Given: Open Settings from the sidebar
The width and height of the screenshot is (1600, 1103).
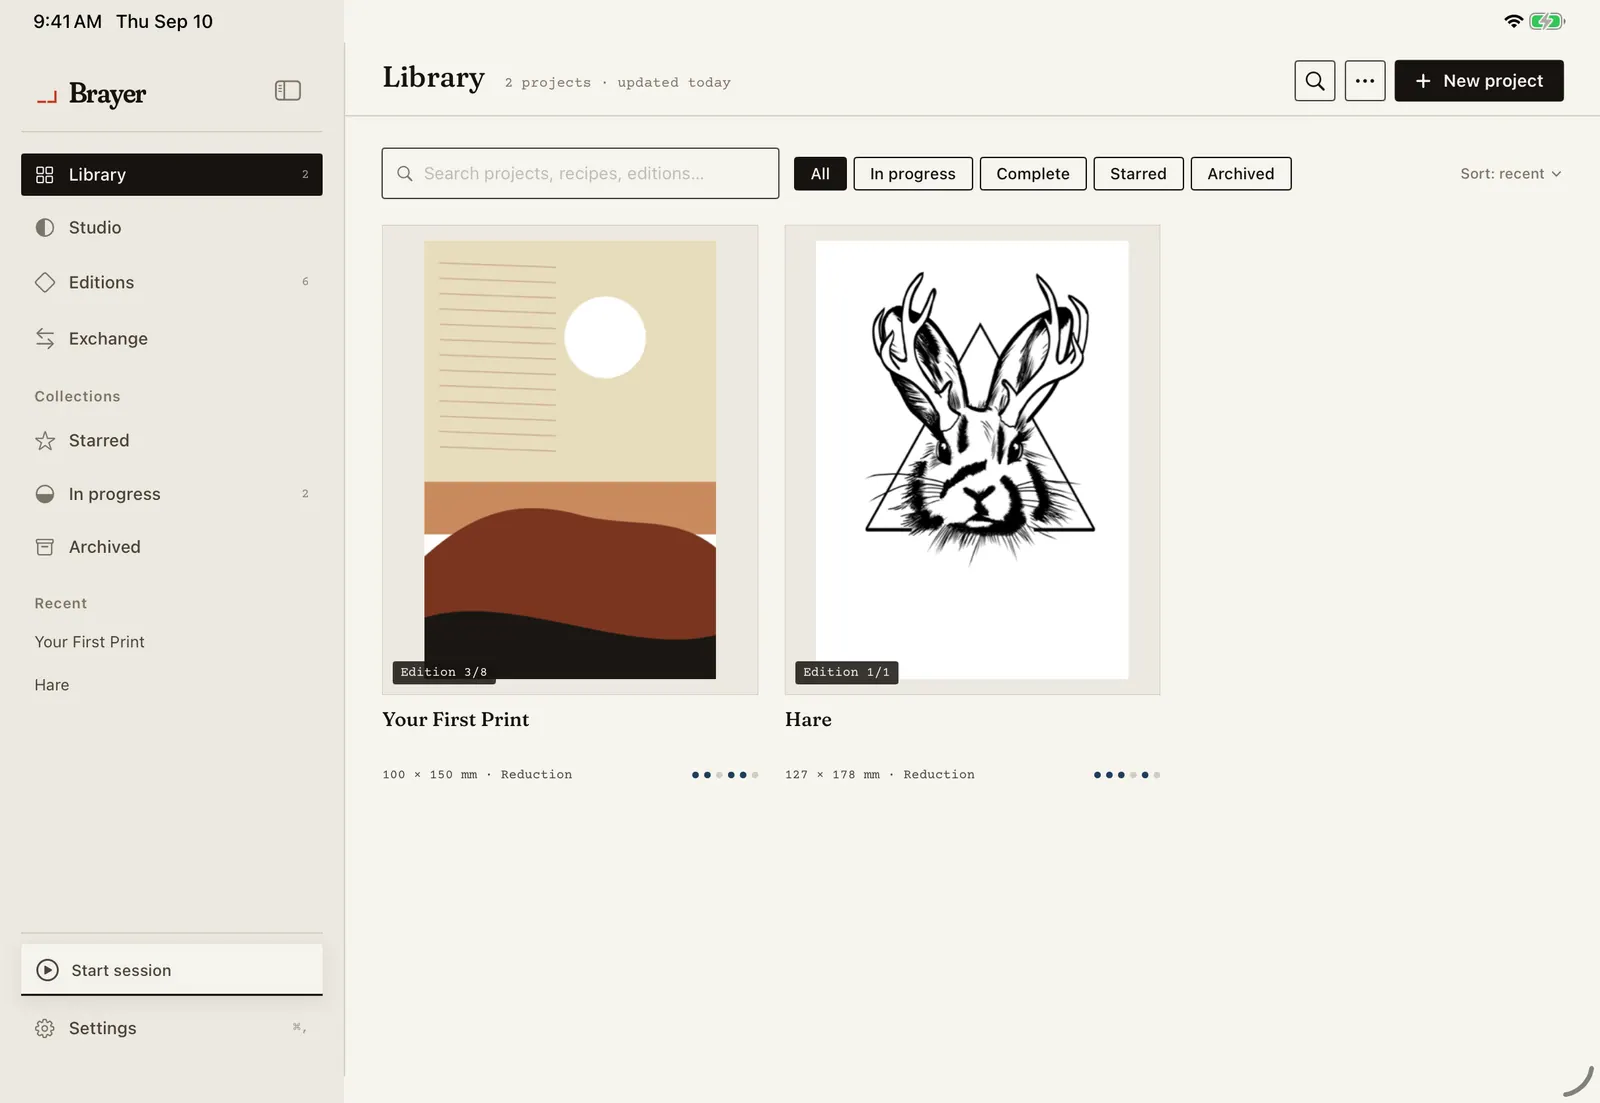Looking at the screenshot, I should point(172,1028).
